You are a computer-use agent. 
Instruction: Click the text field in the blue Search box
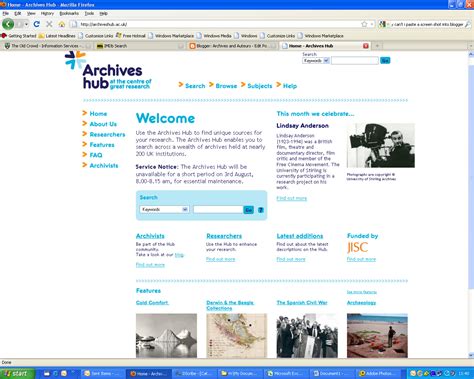tap(218, 209)
